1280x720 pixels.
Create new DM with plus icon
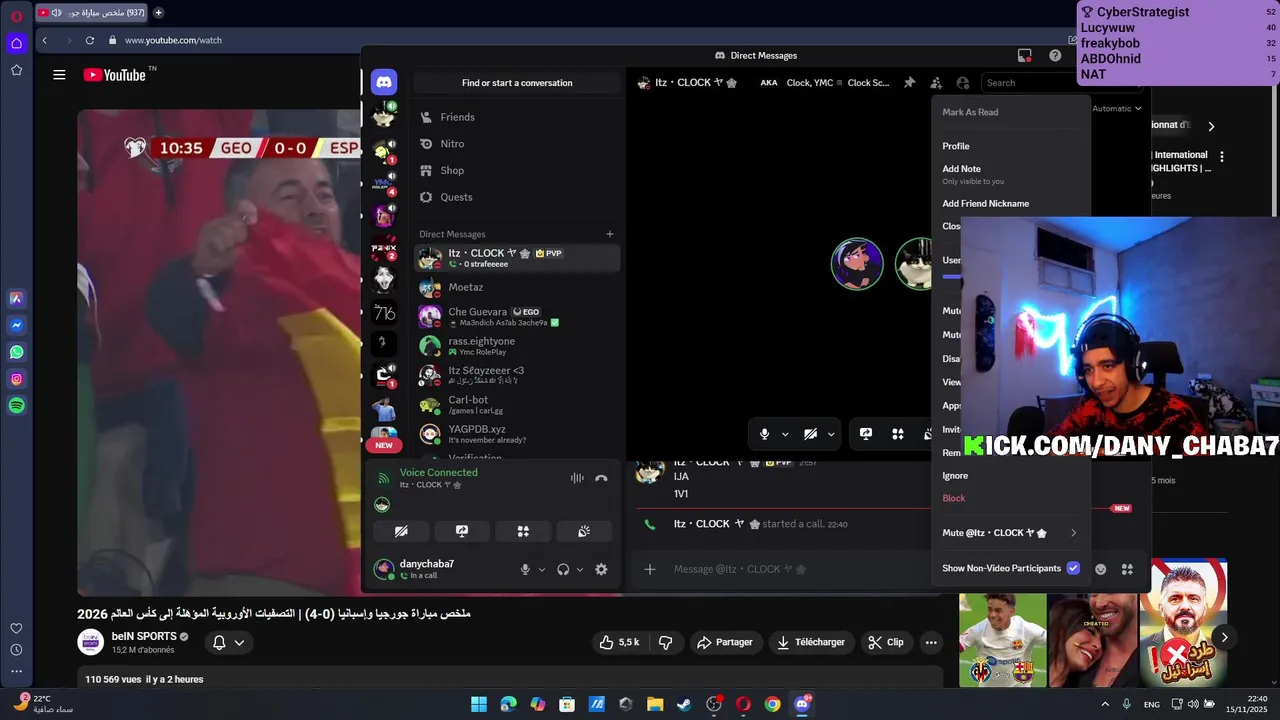pos(610,234)
